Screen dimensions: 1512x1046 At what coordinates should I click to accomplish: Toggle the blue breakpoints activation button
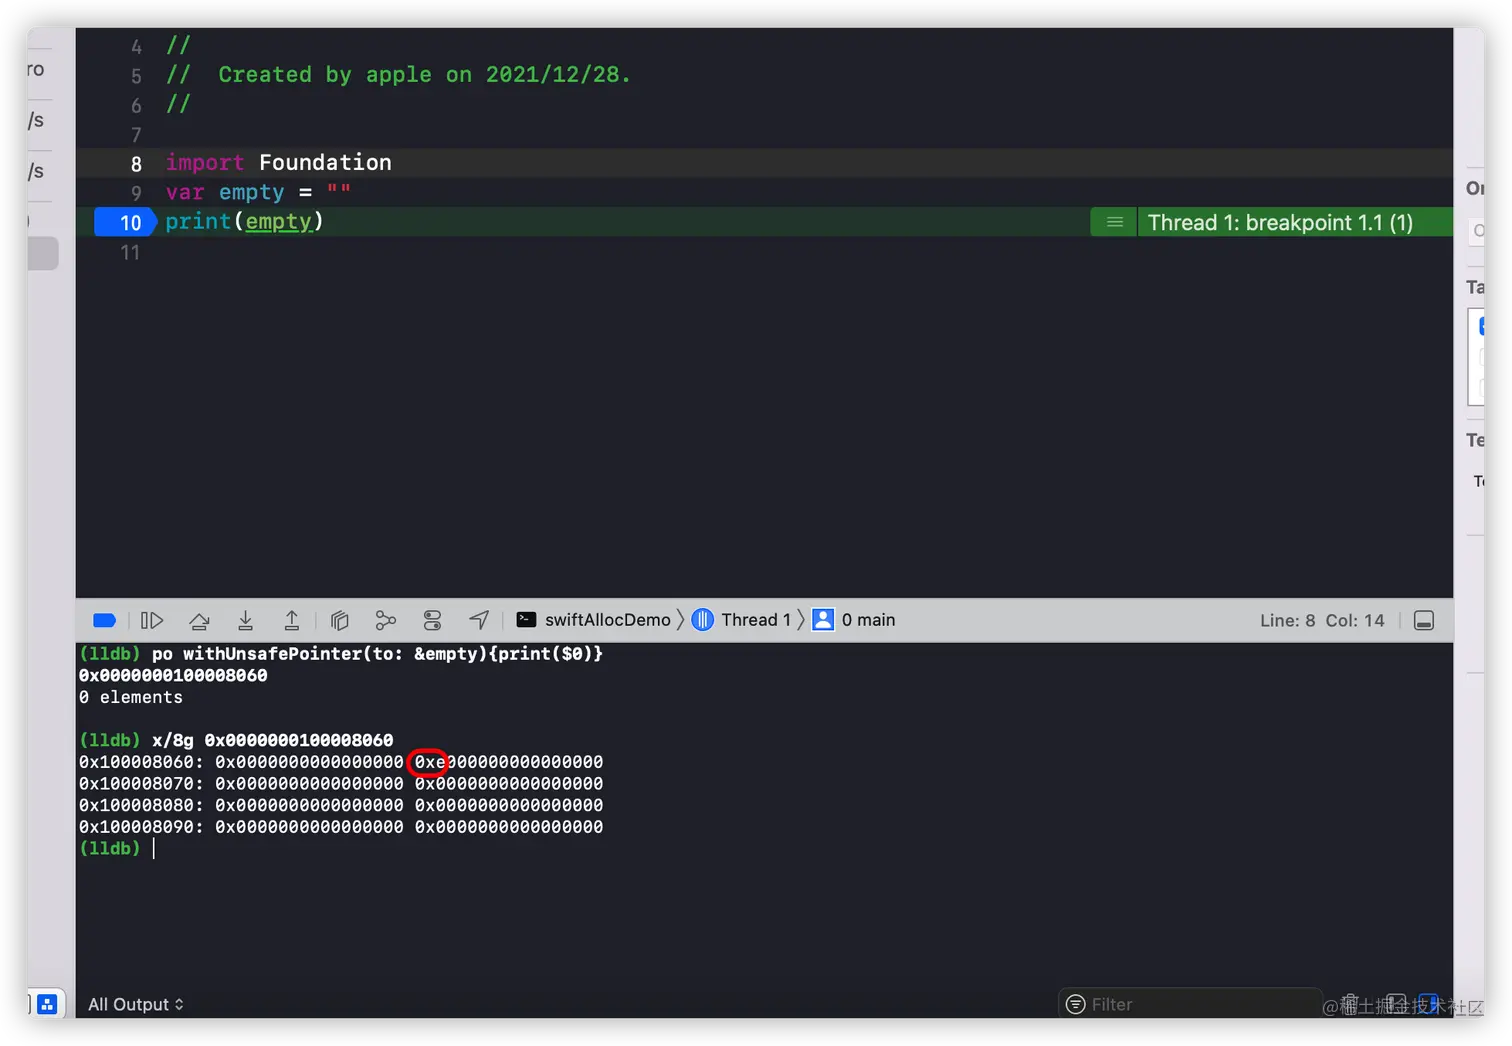[104, 620]
